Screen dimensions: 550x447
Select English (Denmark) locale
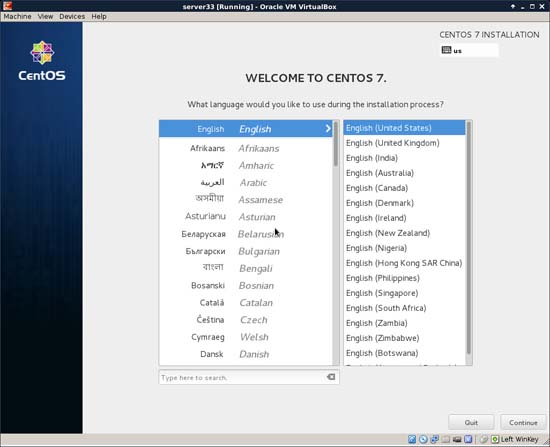coord(404,203)
